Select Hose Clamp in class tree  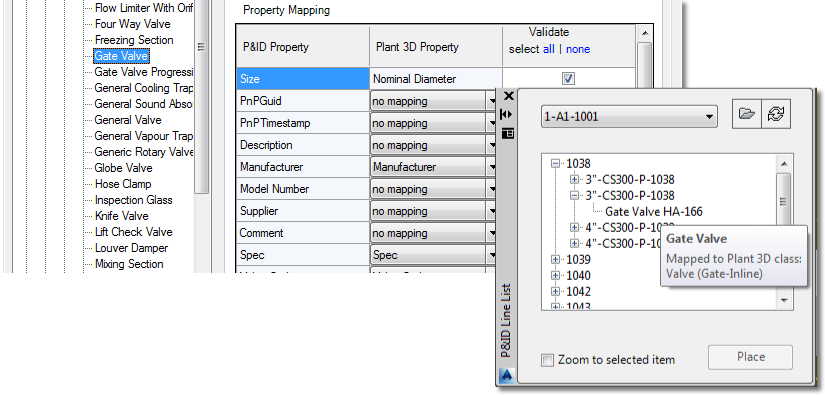123,184
